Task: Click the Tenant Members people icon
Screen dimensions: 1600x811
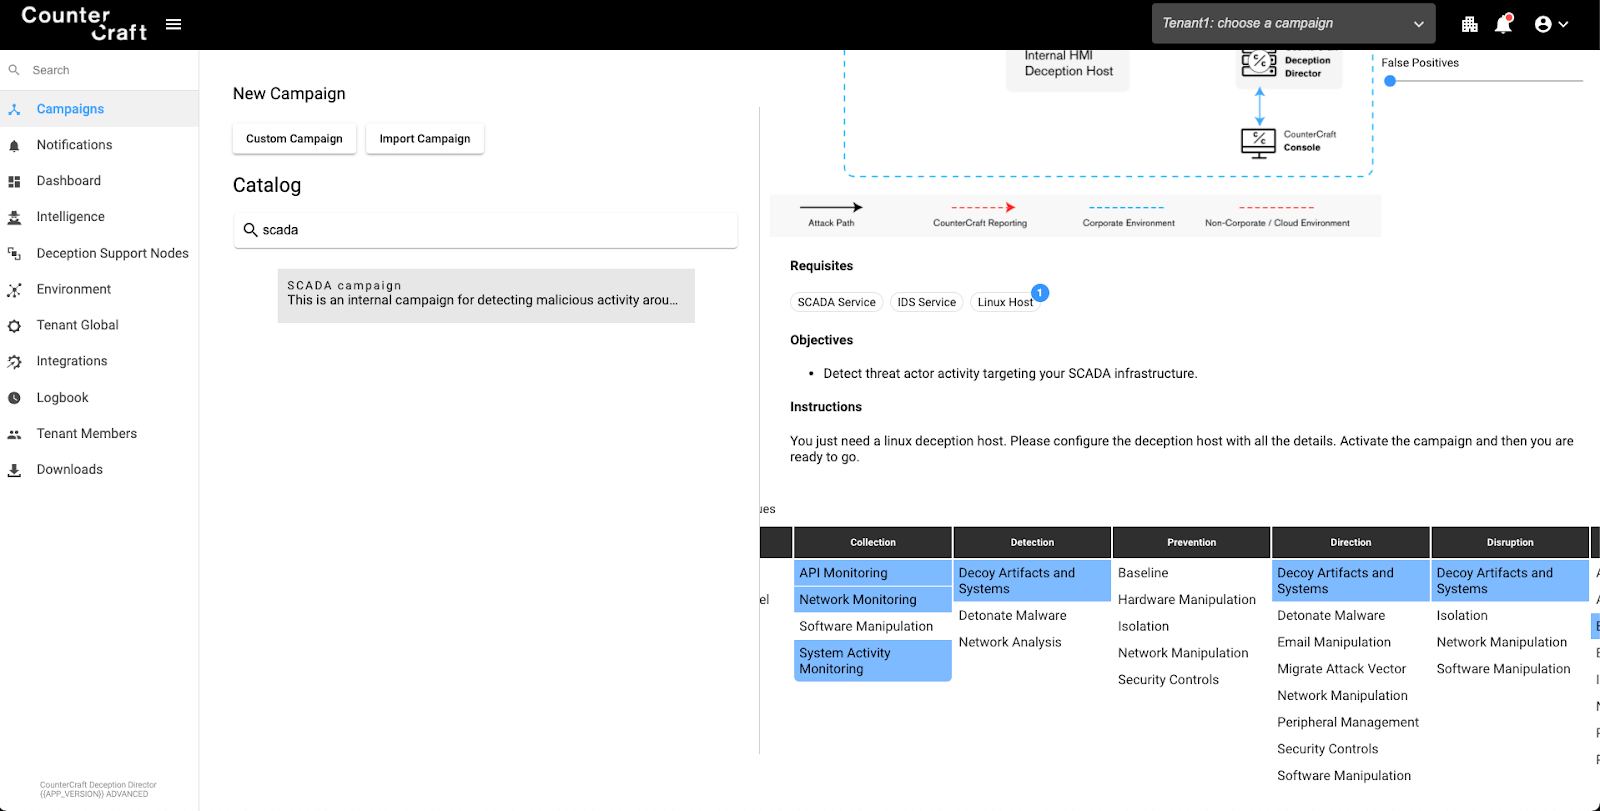Action: click(14, 434)
